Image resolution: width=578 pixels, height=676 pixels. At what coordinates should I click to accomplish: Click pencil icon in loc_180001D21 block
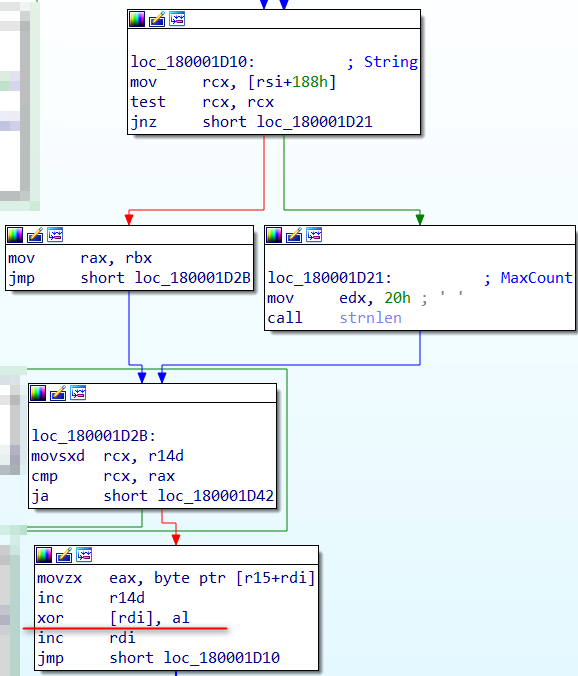point(294,235)
